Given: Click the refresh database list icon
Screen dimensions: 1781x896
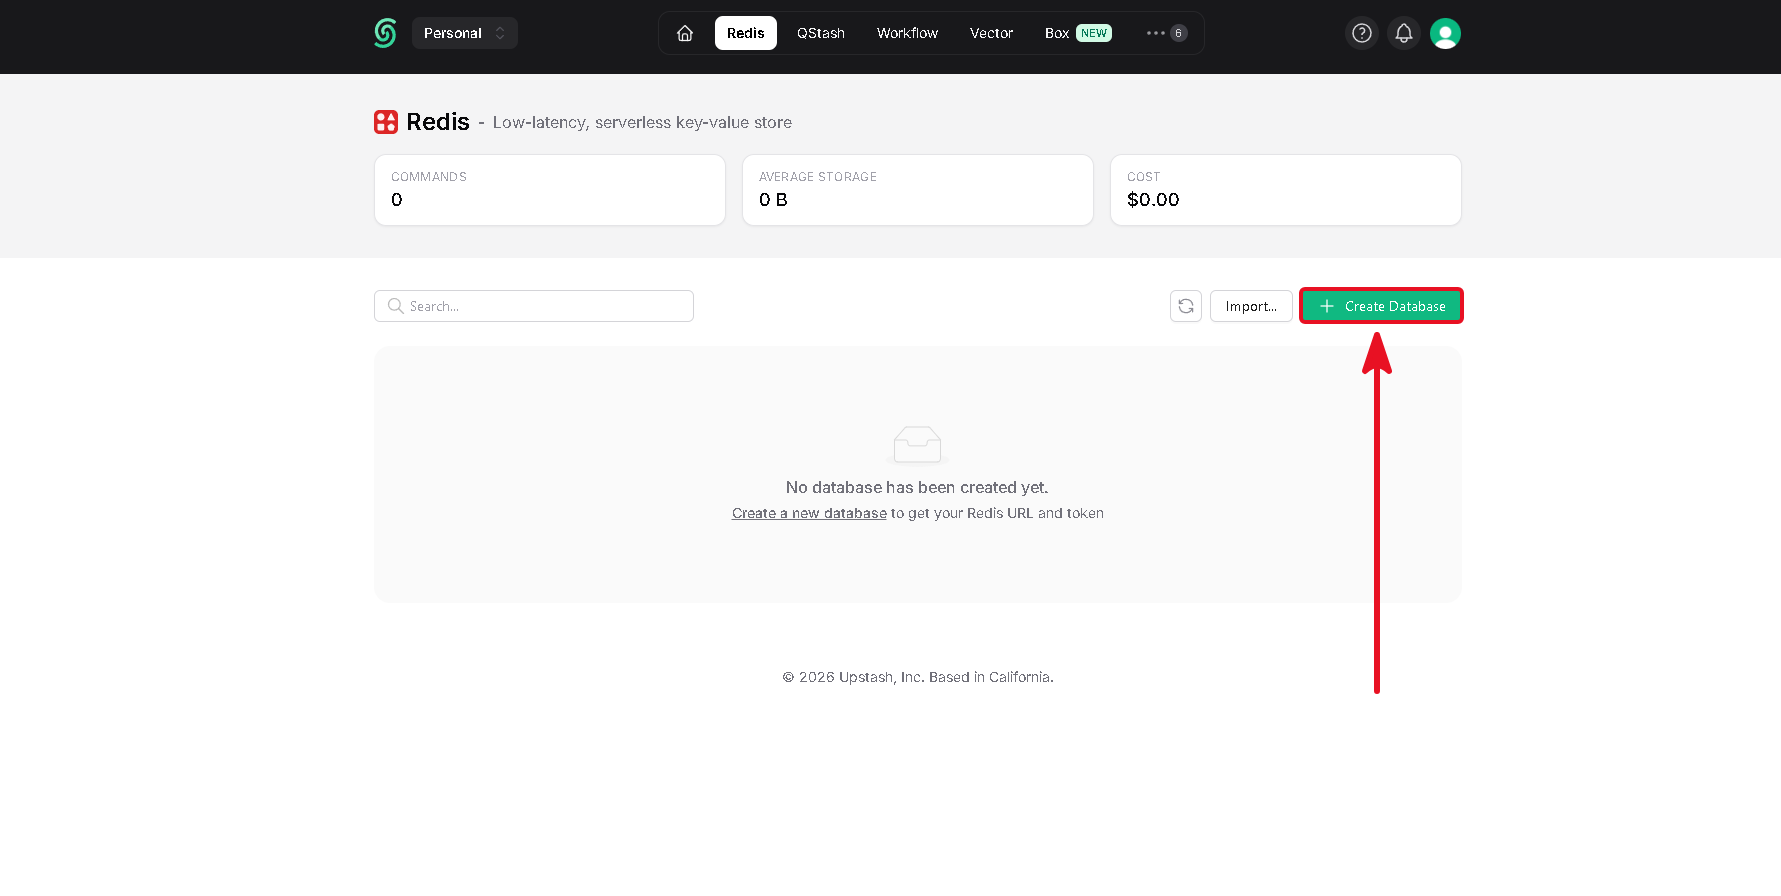Looking at the screenshot, I should 1186,306.
